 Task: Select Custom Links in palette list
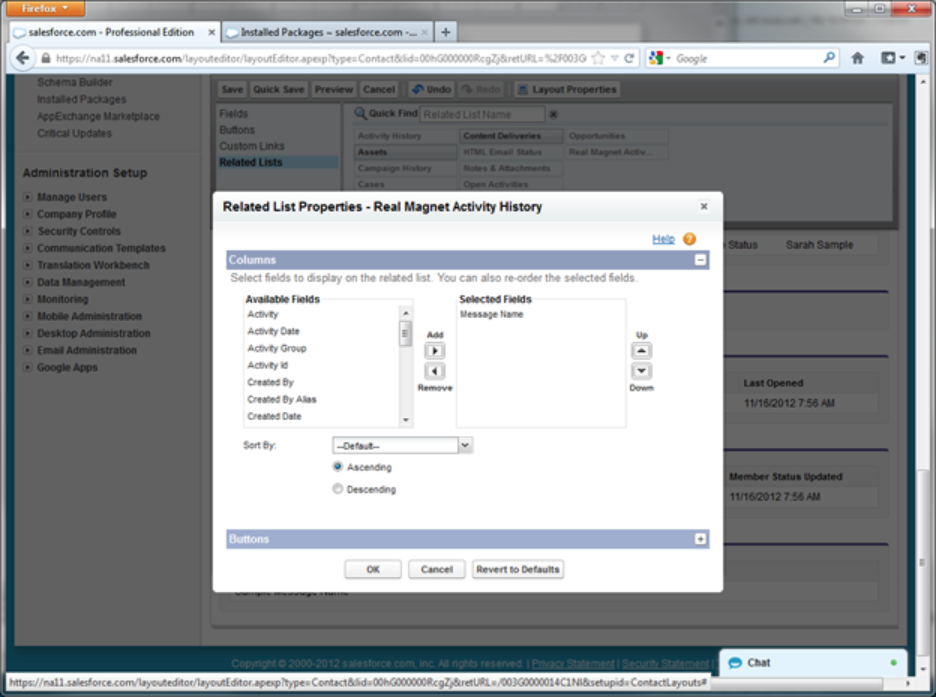point(252,146)
